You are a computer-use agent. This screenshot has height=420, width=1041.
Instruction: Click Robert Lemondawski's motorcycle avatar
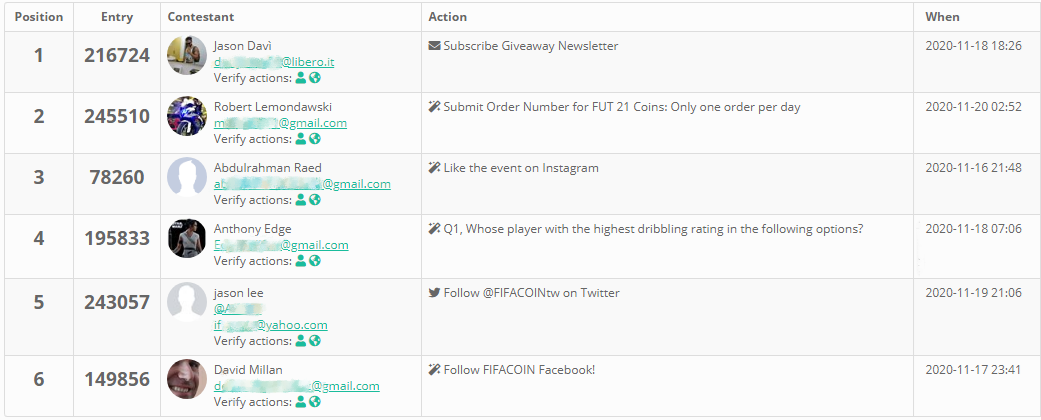pos(186,116)
